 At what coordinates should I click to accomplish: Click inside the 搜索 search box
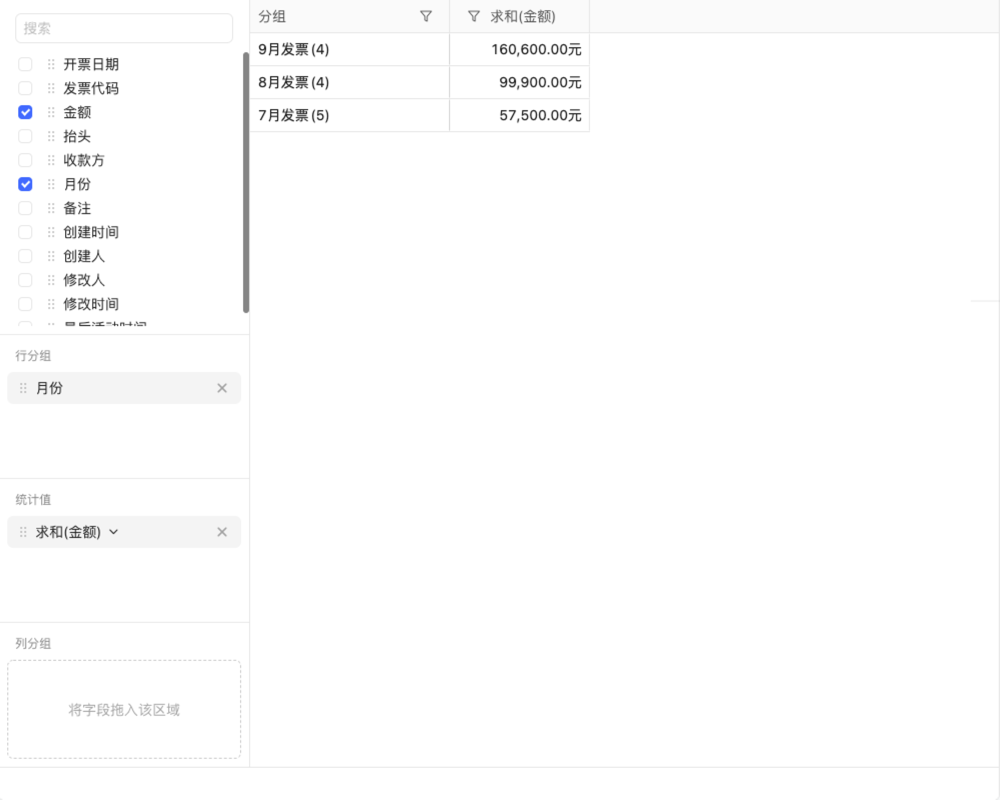pyautogui.click(x=124, y=28)
